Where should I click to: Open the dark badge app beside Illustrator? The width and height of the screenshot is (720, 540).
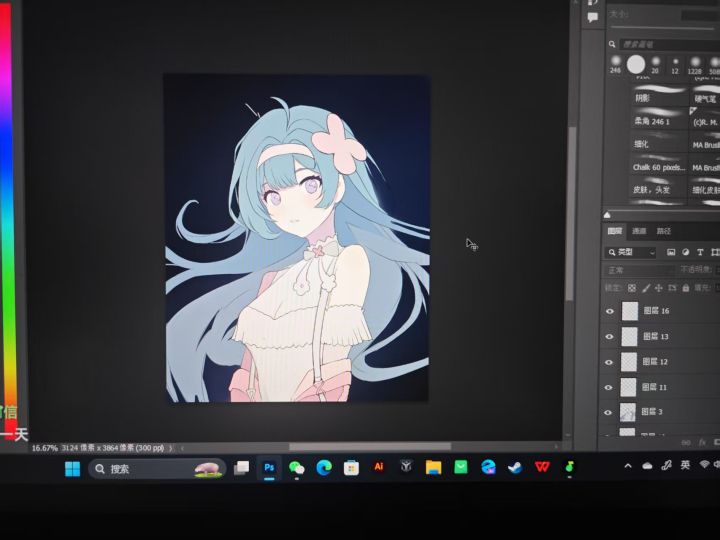(406, 467)
